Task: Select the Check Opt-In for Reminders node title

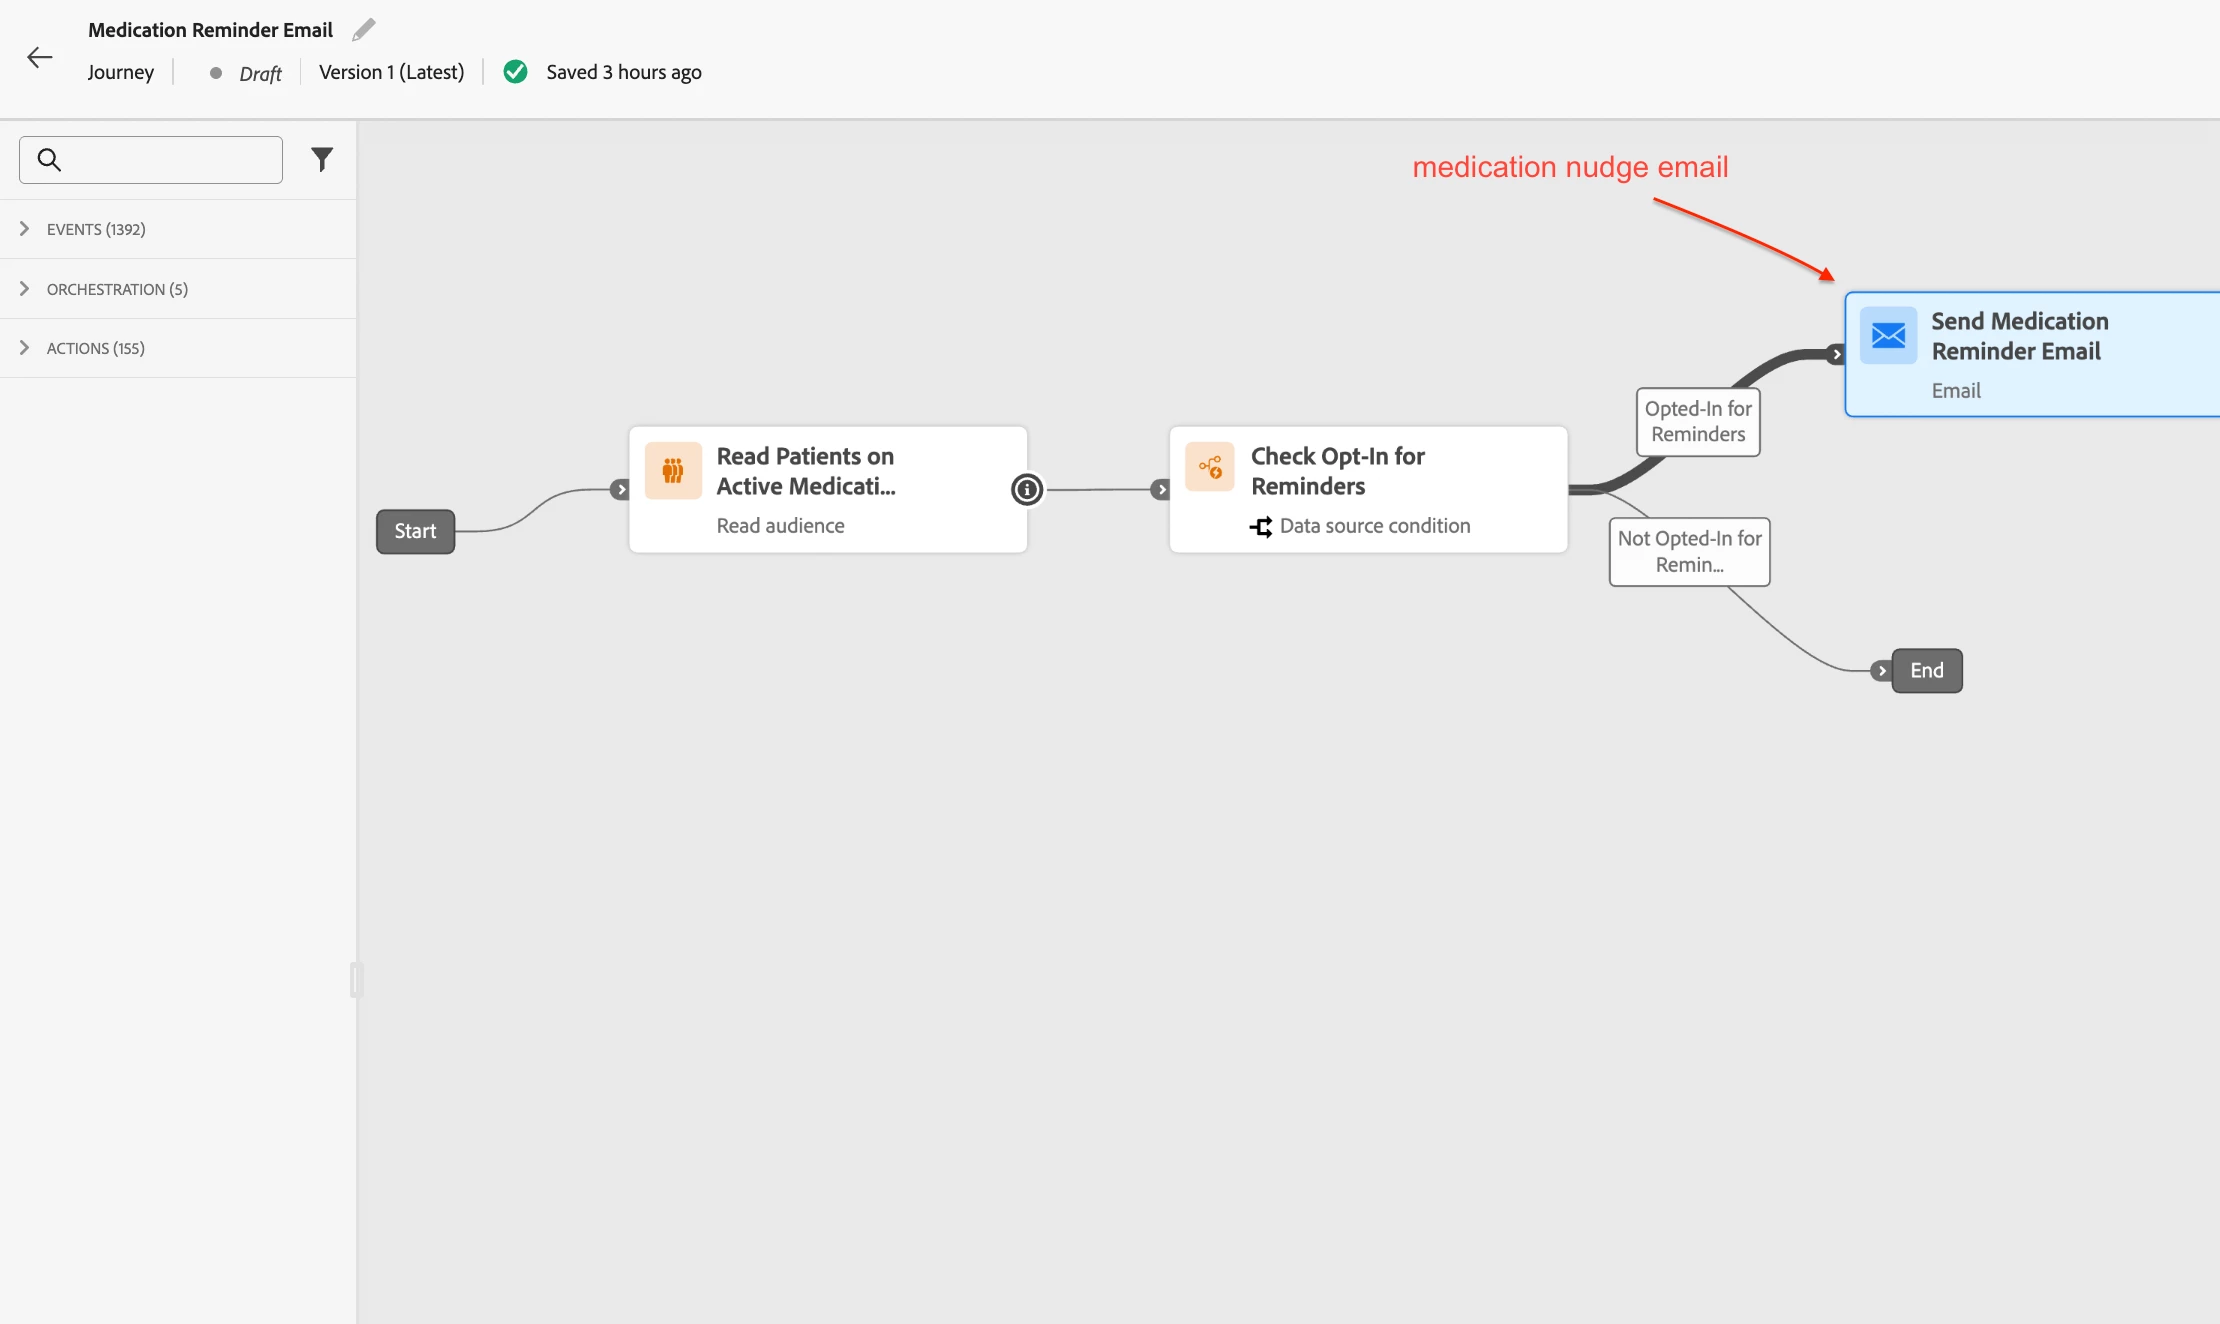Action: [x=1337, y=471]
